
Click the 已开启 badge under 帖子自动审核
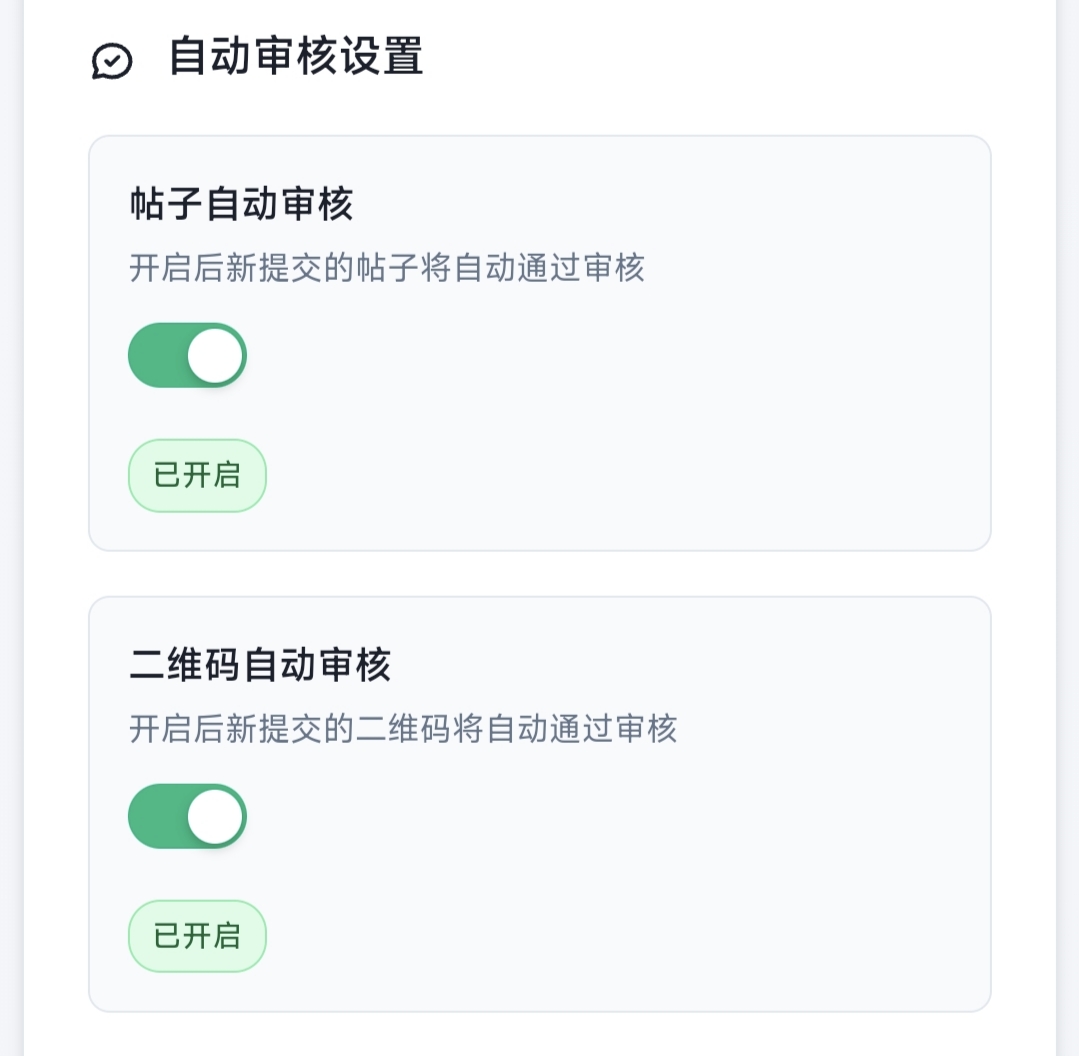pos(197,476)
